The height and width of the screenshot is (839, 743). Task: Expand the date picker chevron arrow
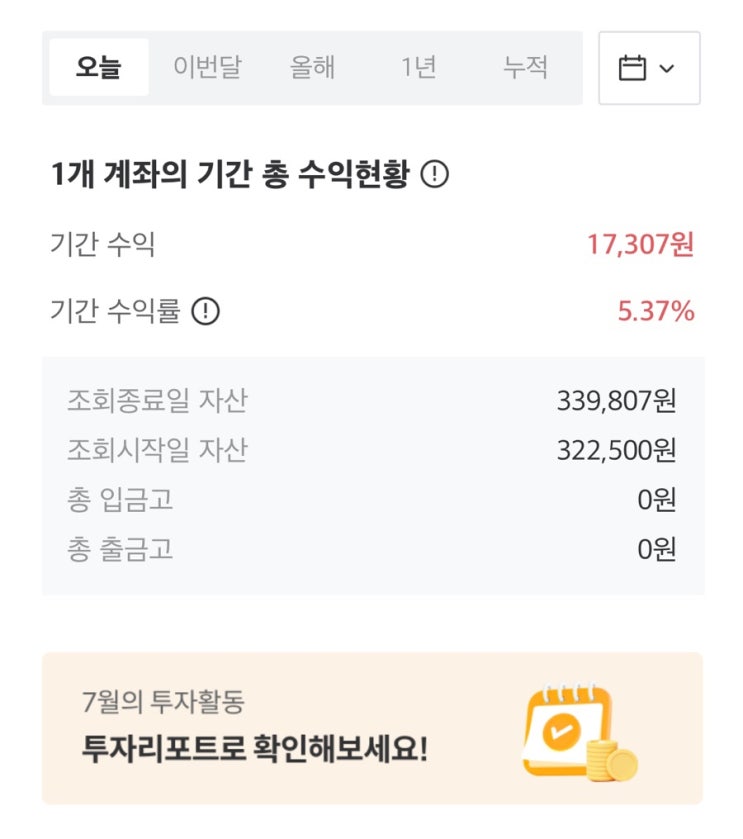click(667, 69)
